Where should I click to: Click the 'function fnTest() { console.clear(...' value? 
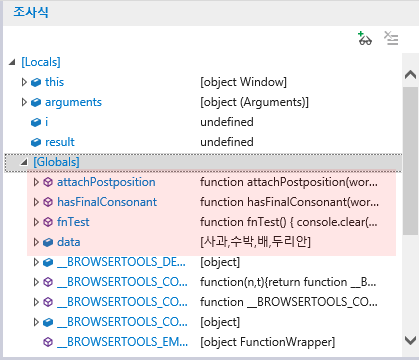[x=289, y=222]
